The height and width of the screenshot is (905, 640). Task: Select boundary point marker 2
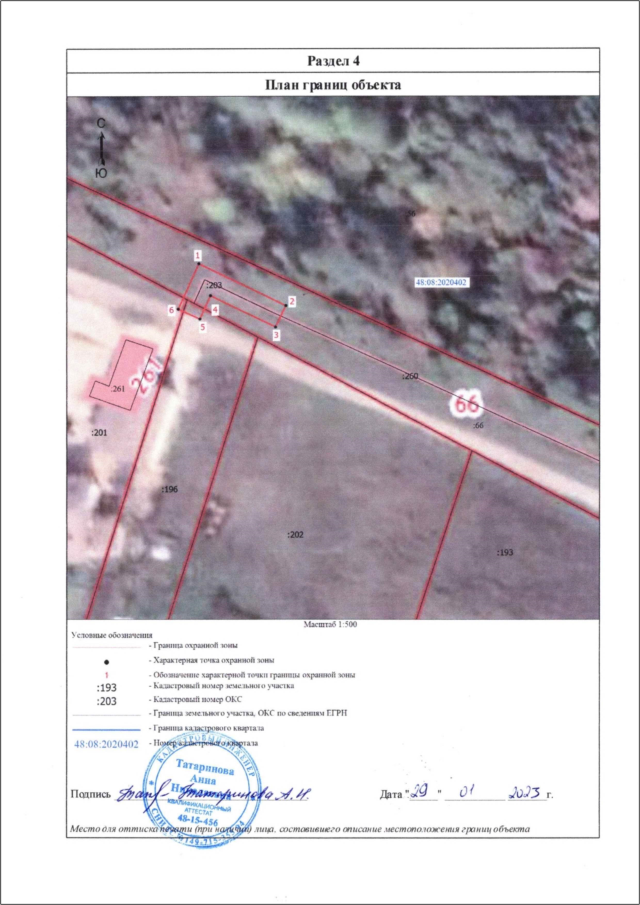[x=292, y=300]
